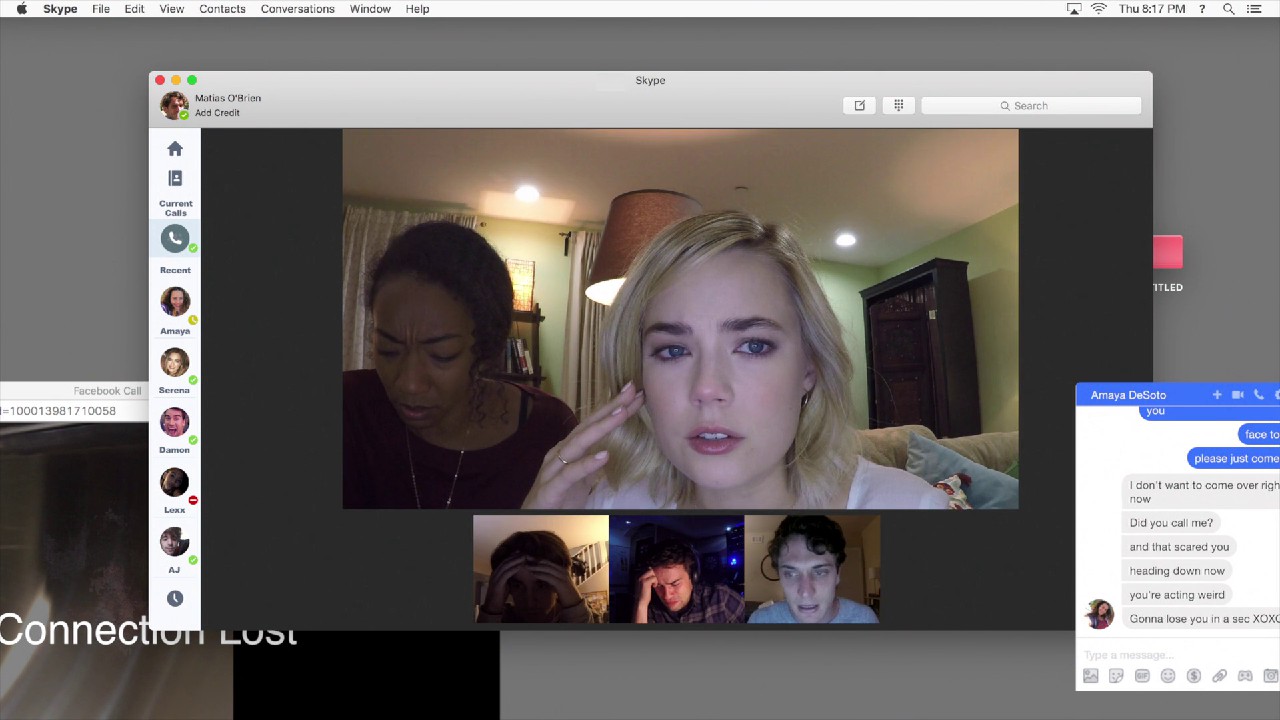The width and height of the screenshot is (1280, 720).
Task: Attach a photo in Messenger chat
Action: (1091, 676)
